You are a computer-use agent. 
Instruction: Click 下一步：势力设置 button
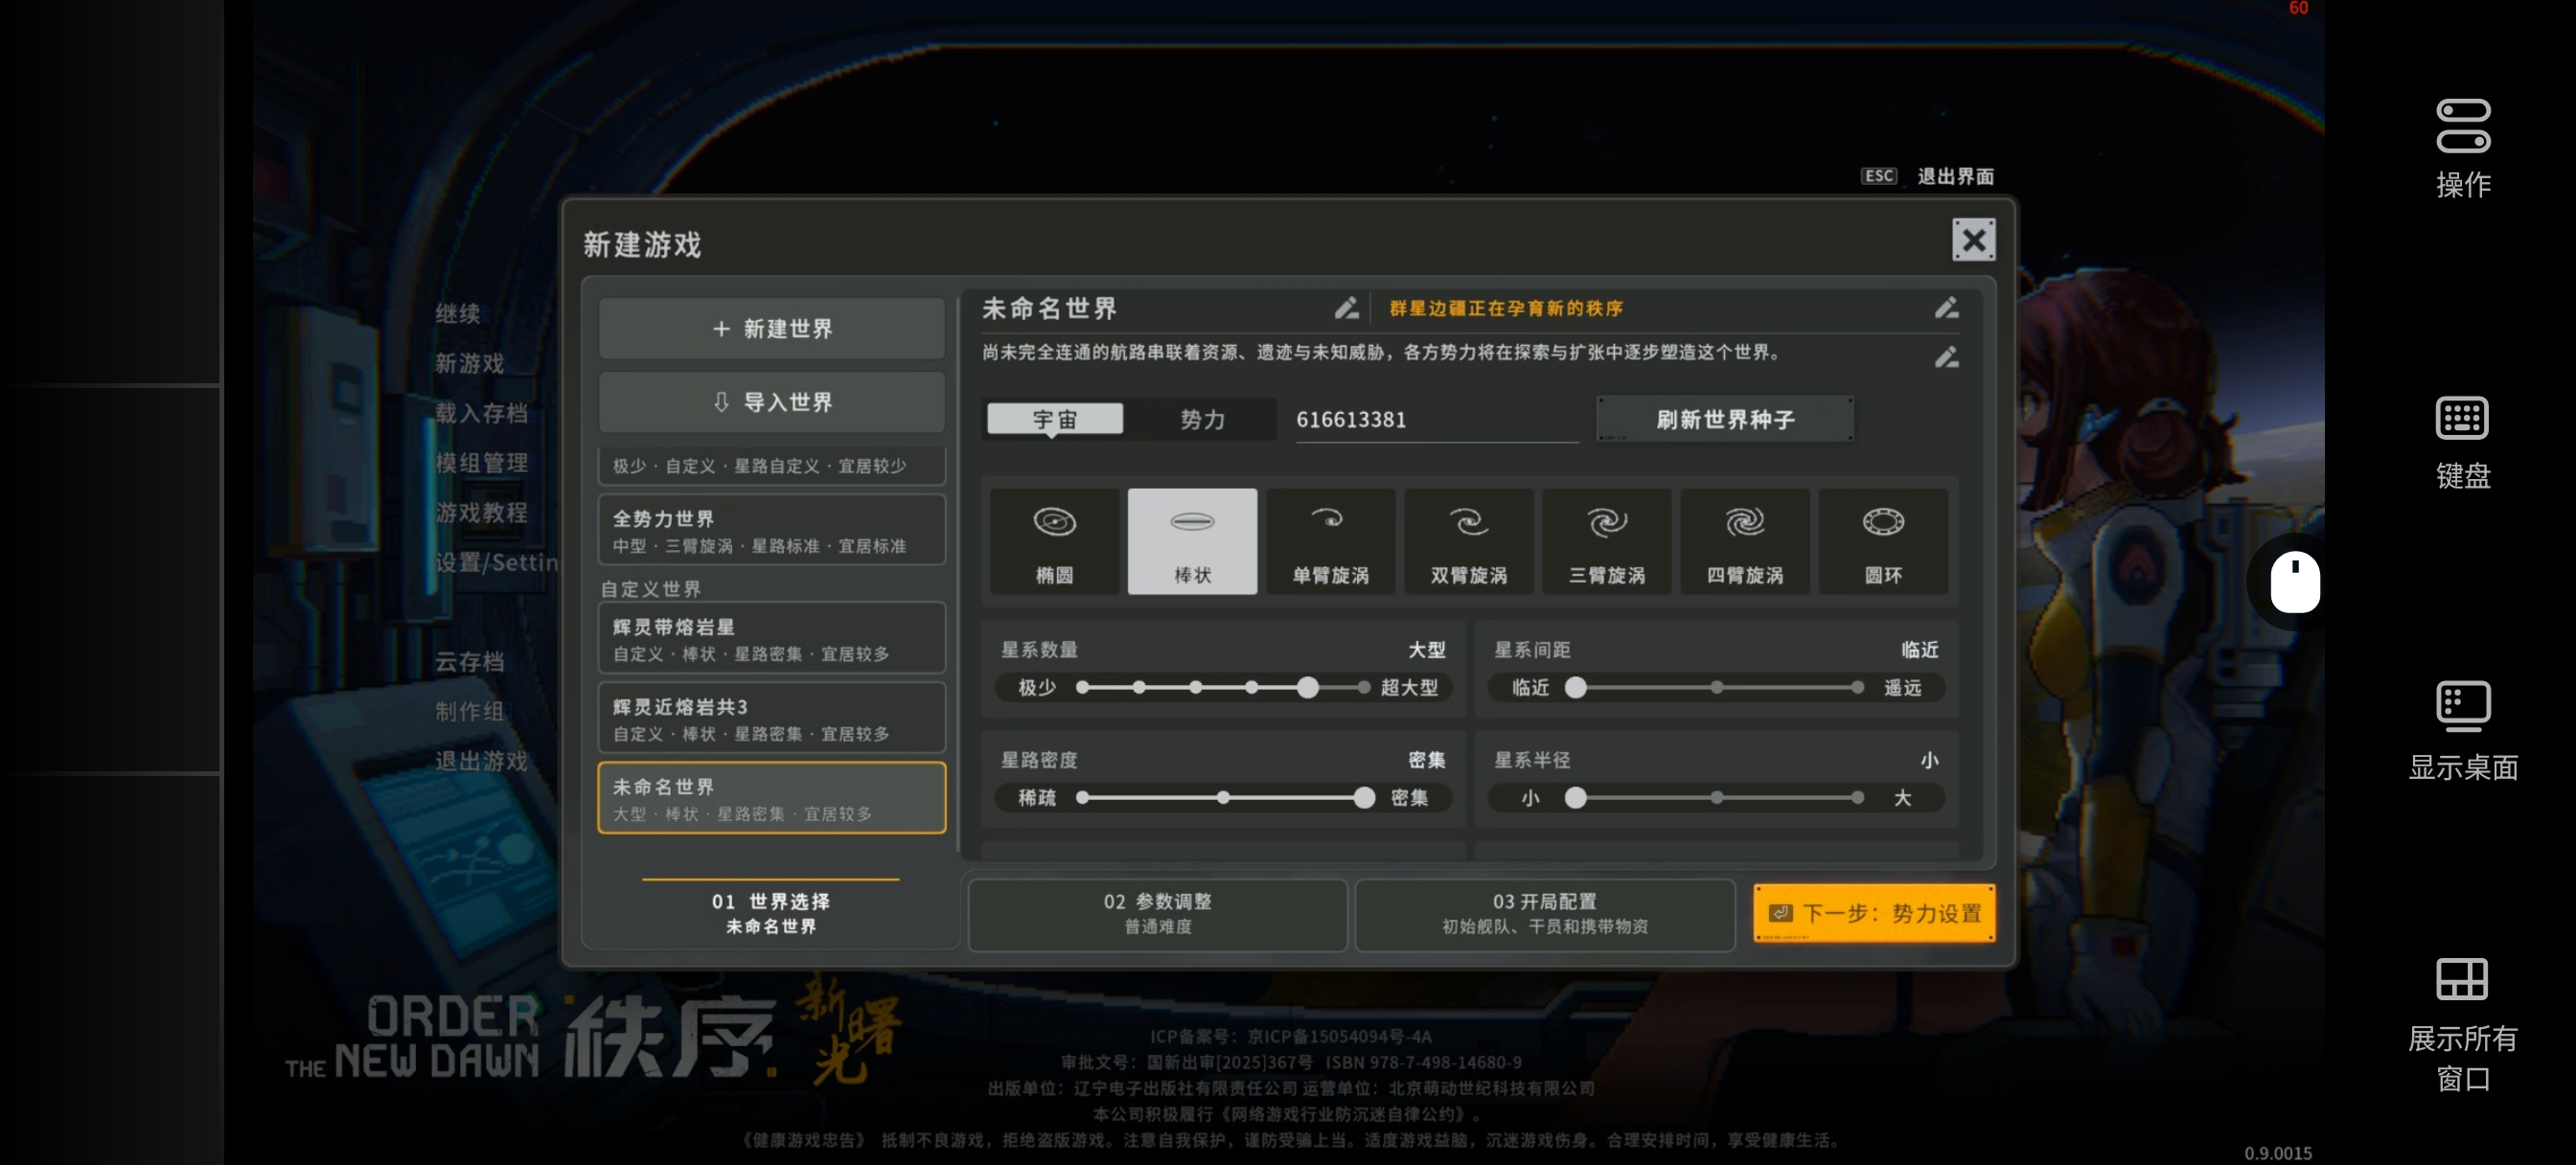click(x=1874, y=913)
